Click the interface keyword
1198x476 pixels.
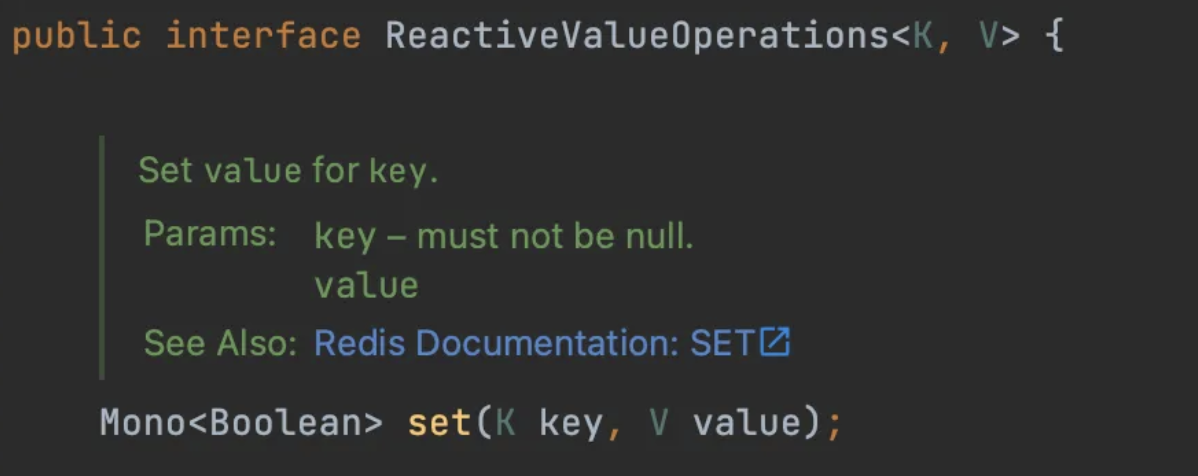[264, 36]
